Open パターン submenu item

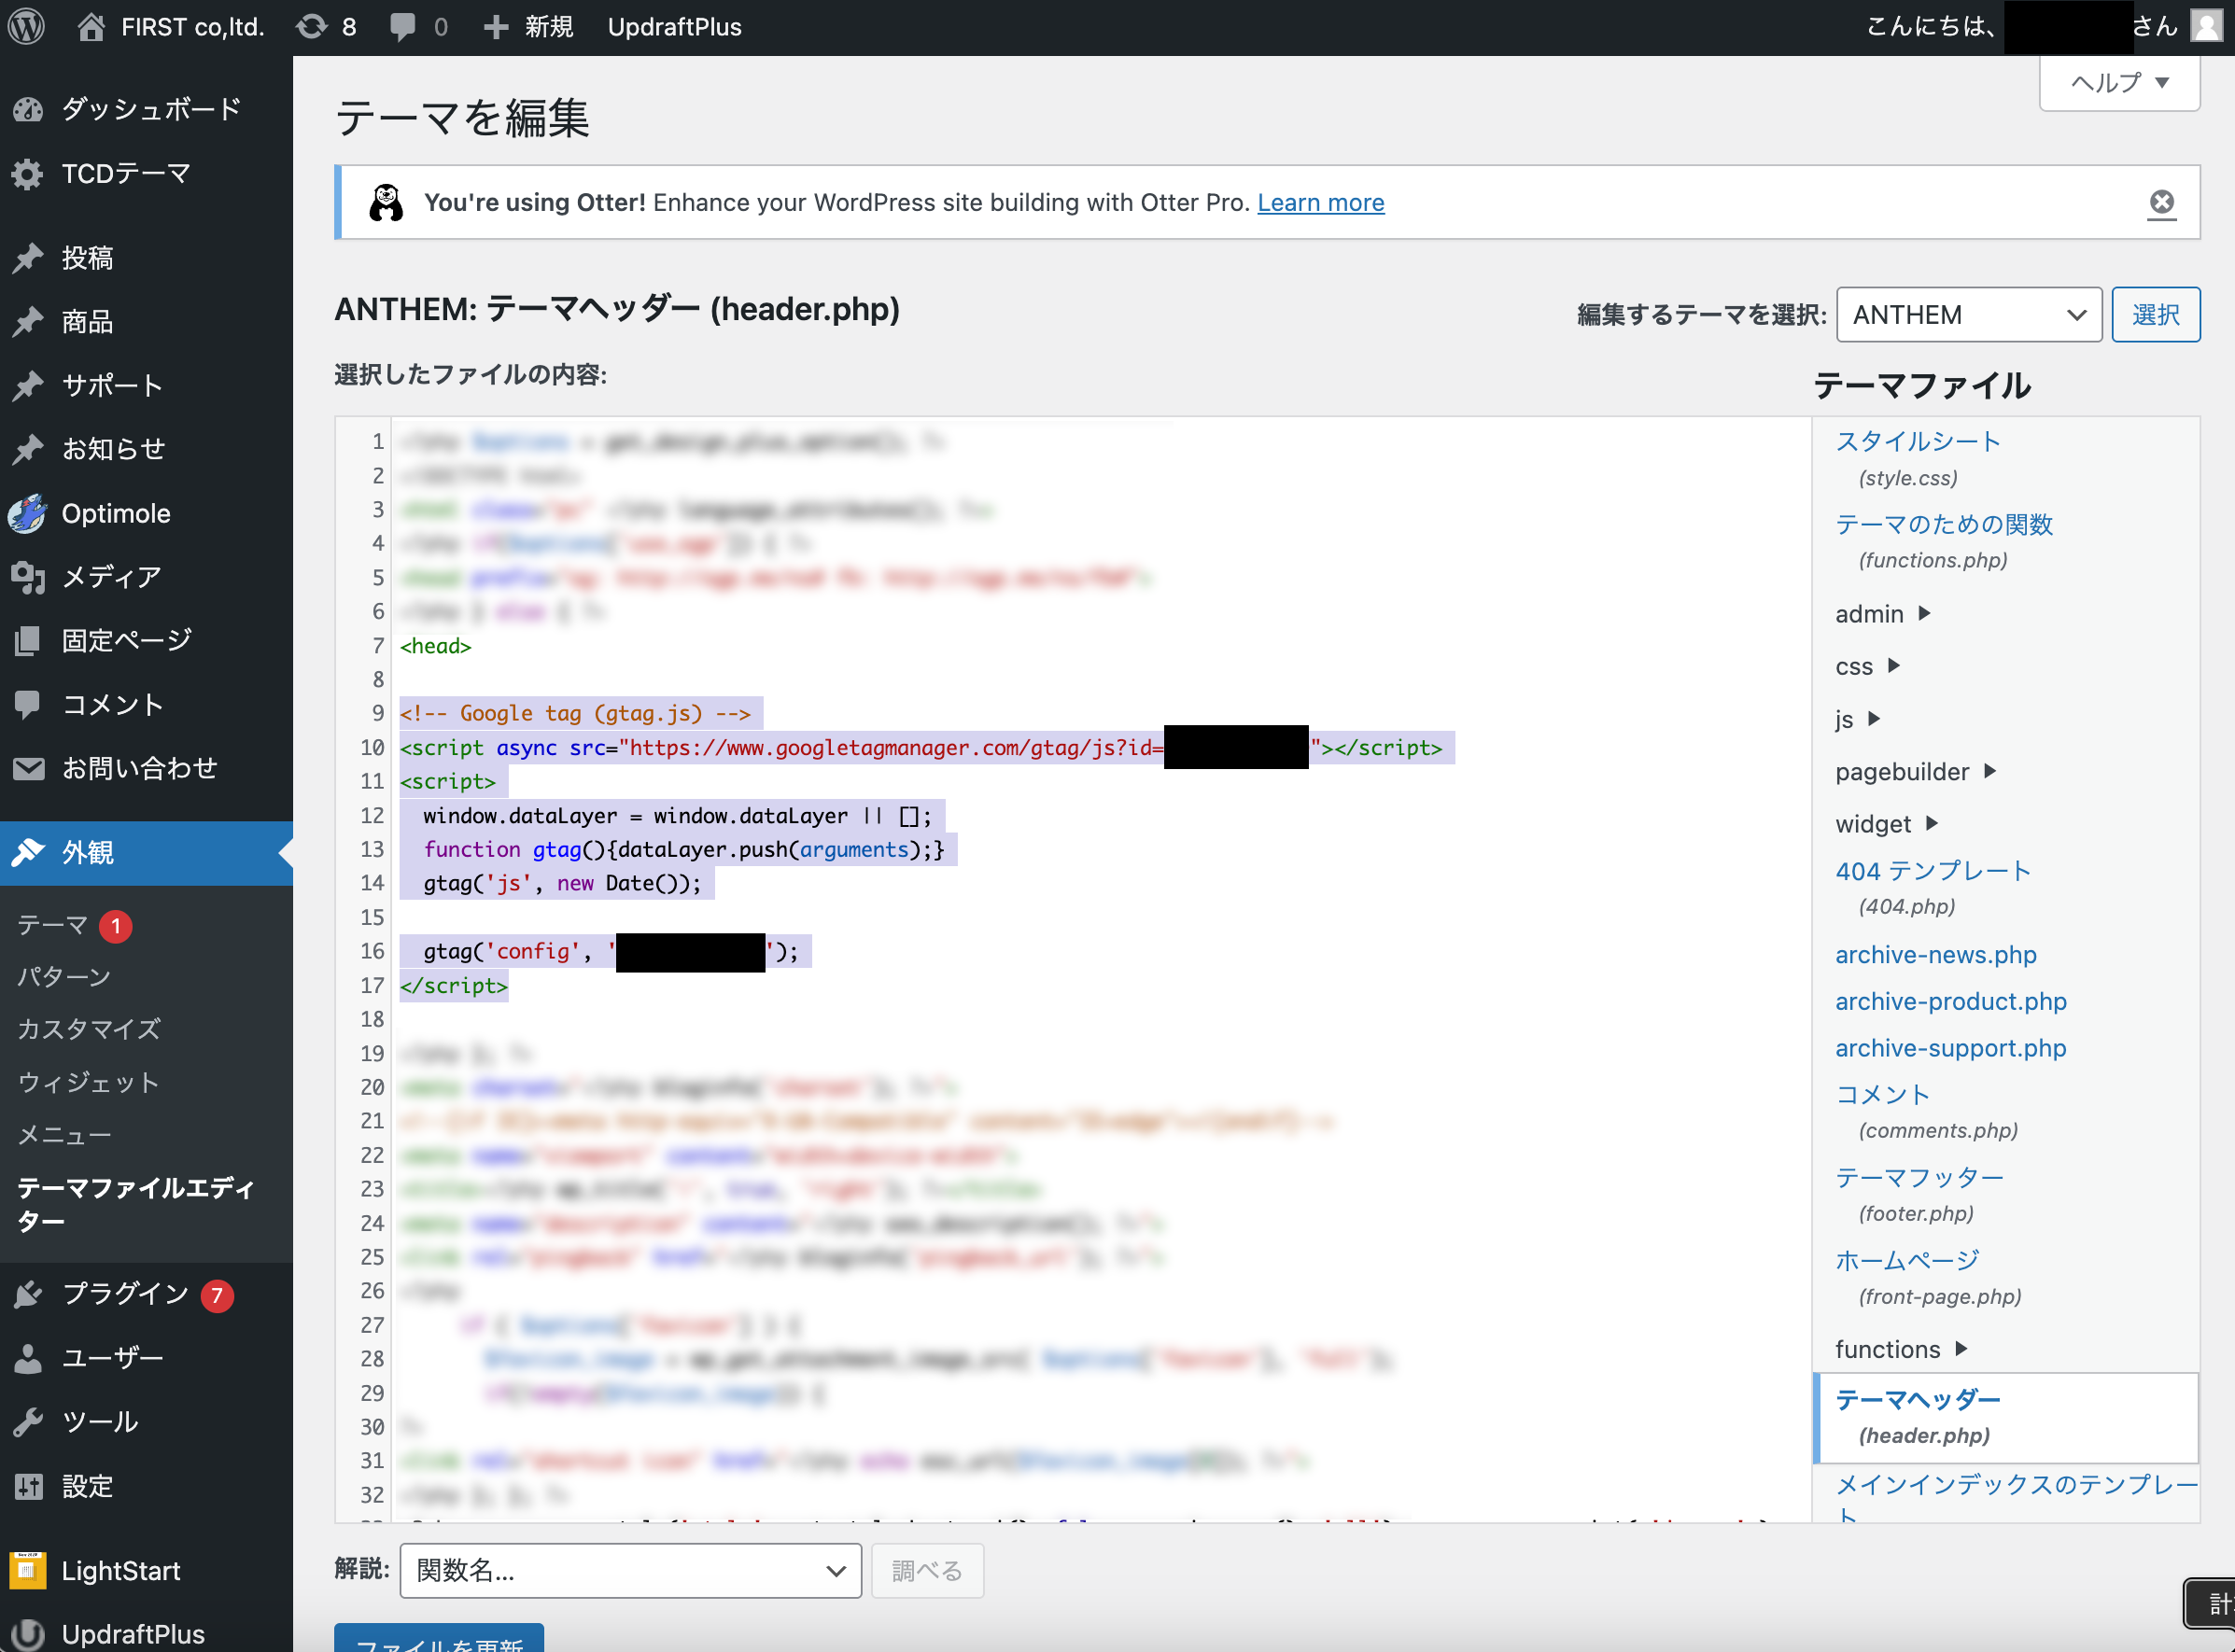coord(64,977)
